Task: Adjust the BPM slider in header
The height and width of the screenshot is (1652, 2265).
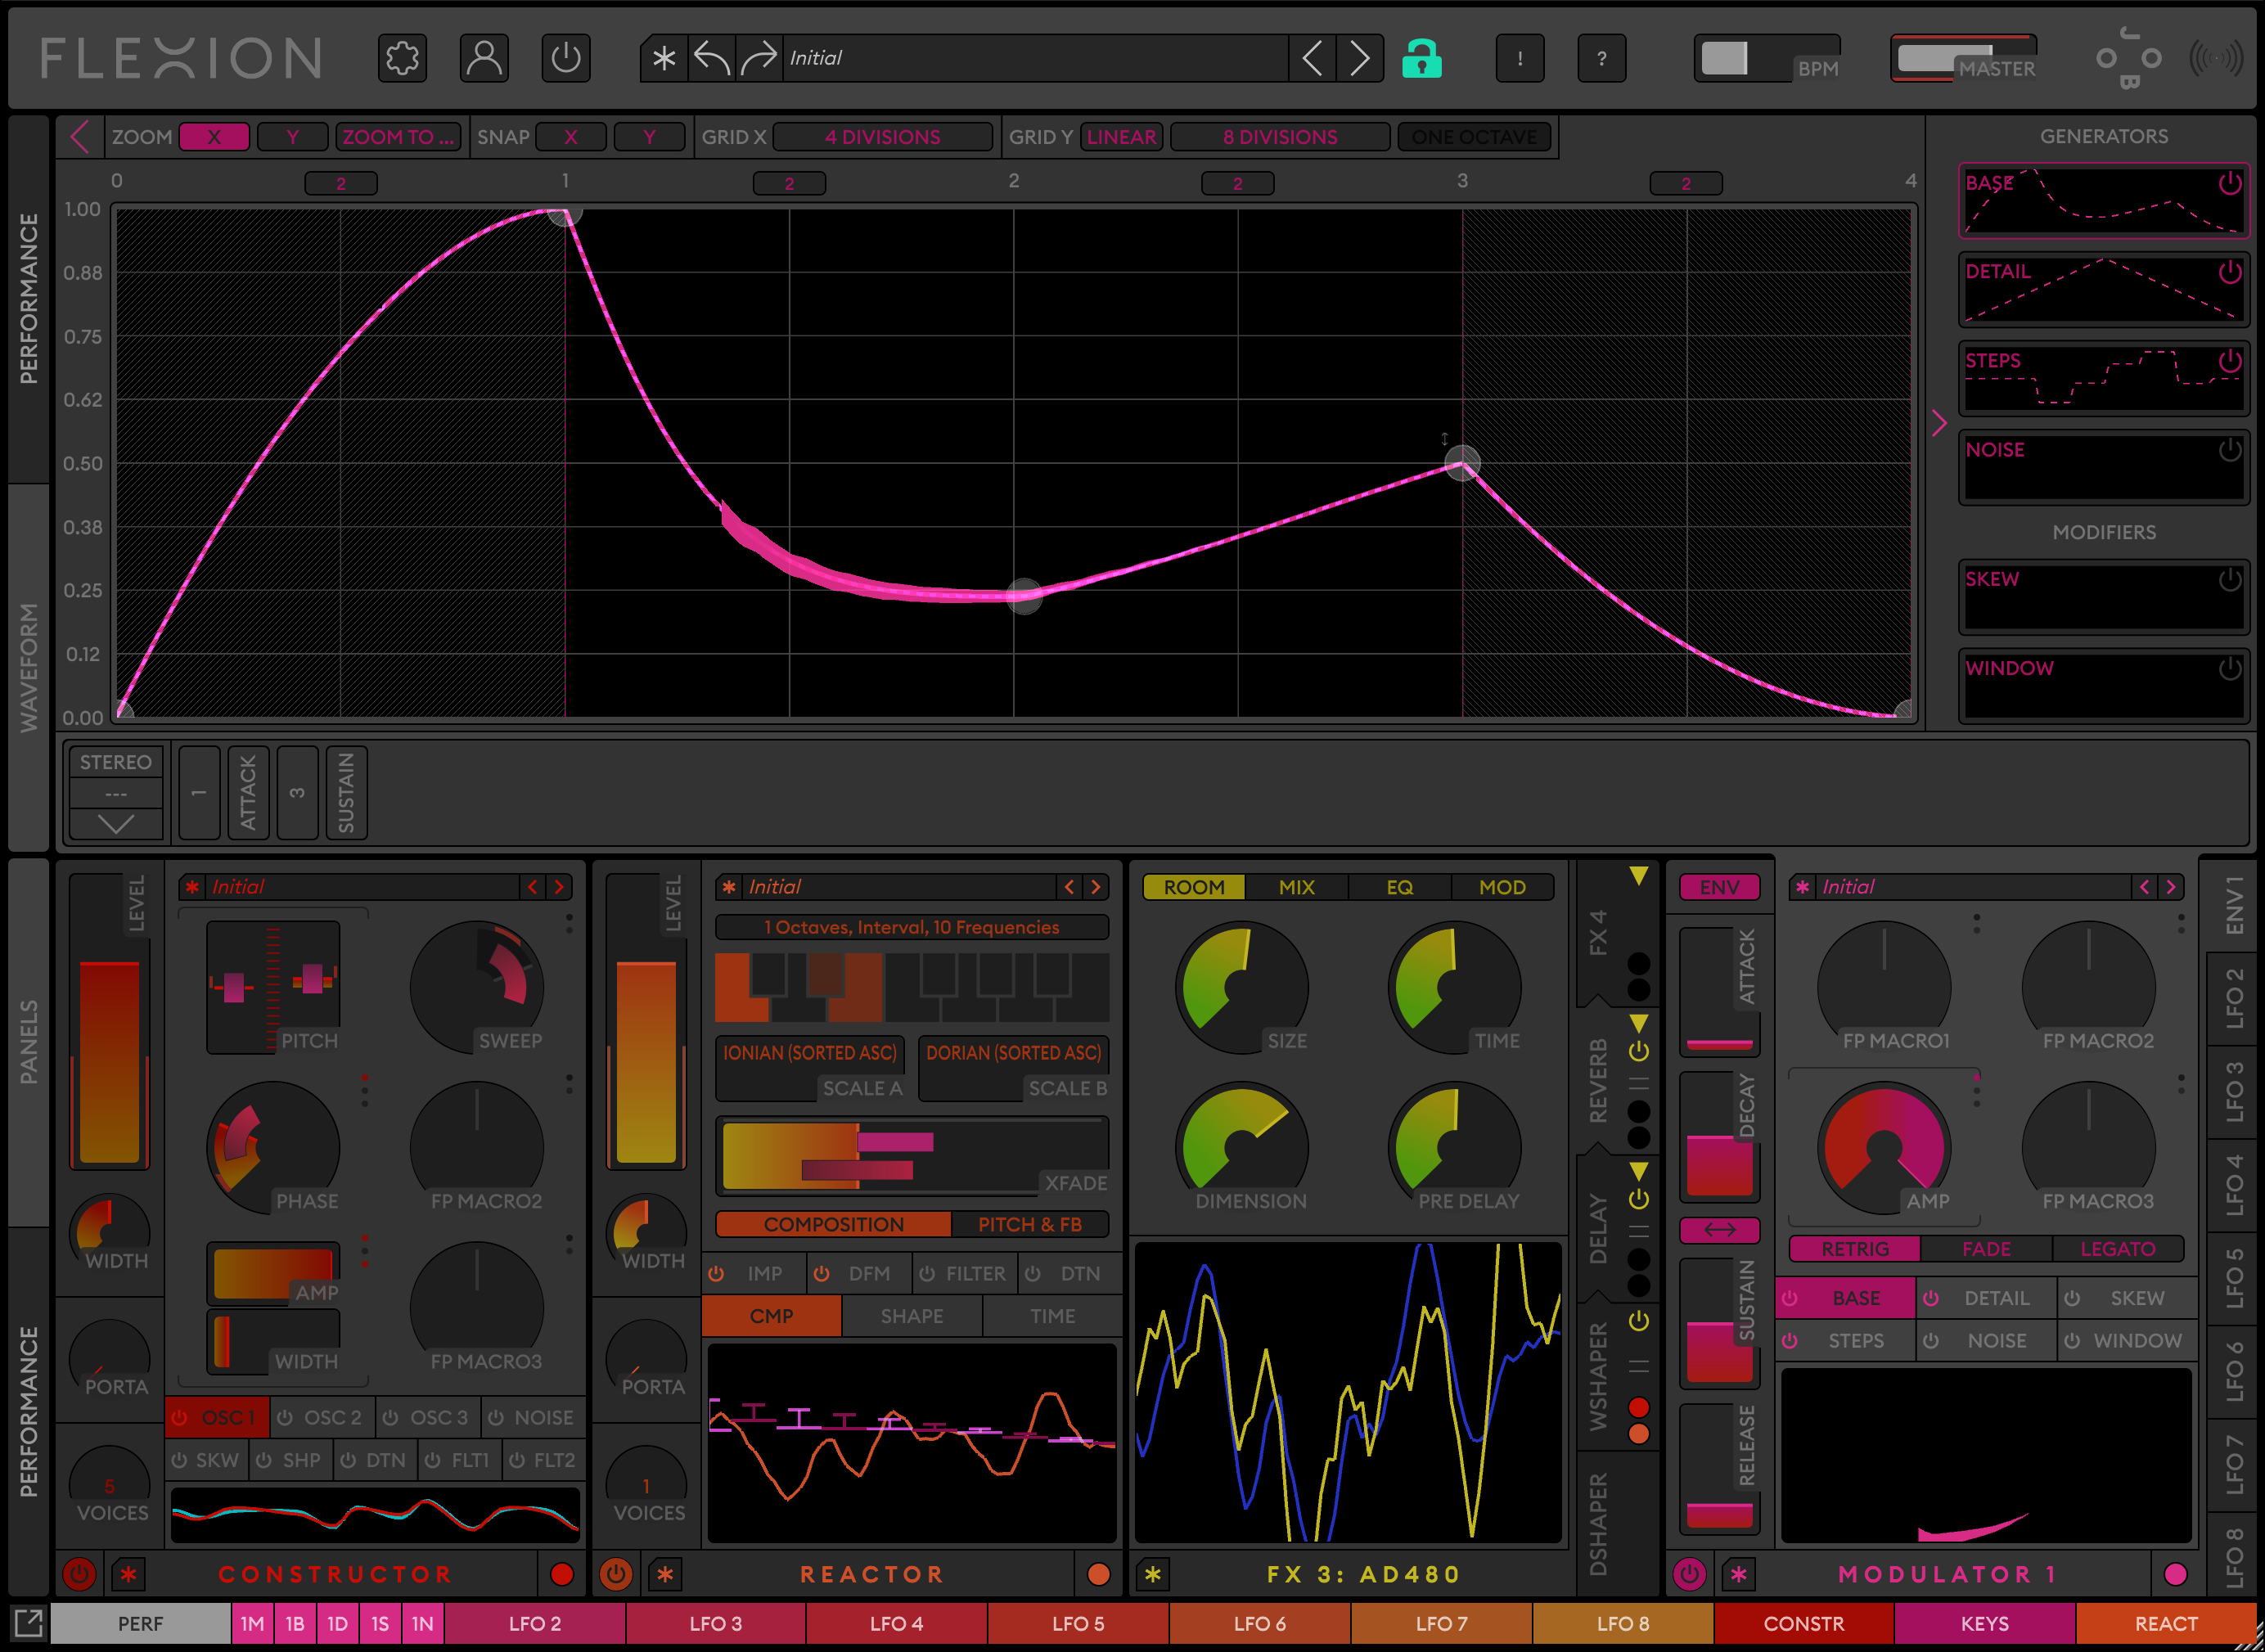Action: pos(1767,59)
